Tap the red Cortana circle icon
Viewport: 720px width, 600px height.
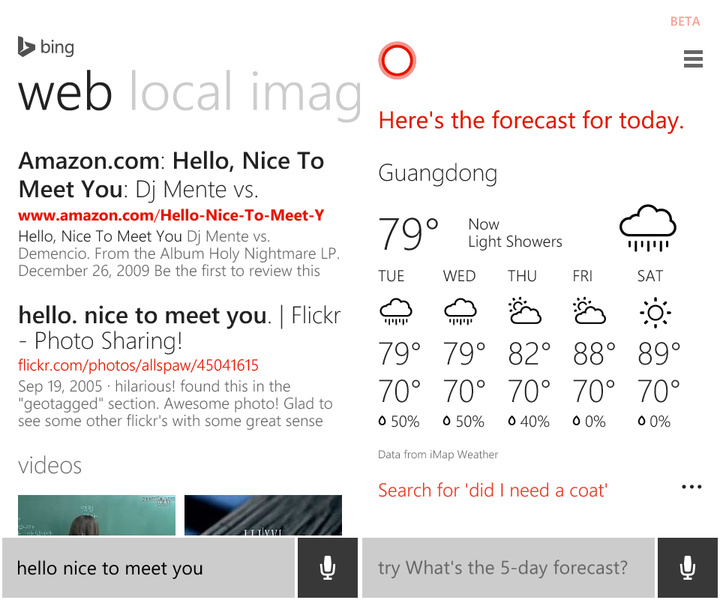click(396, 61)
